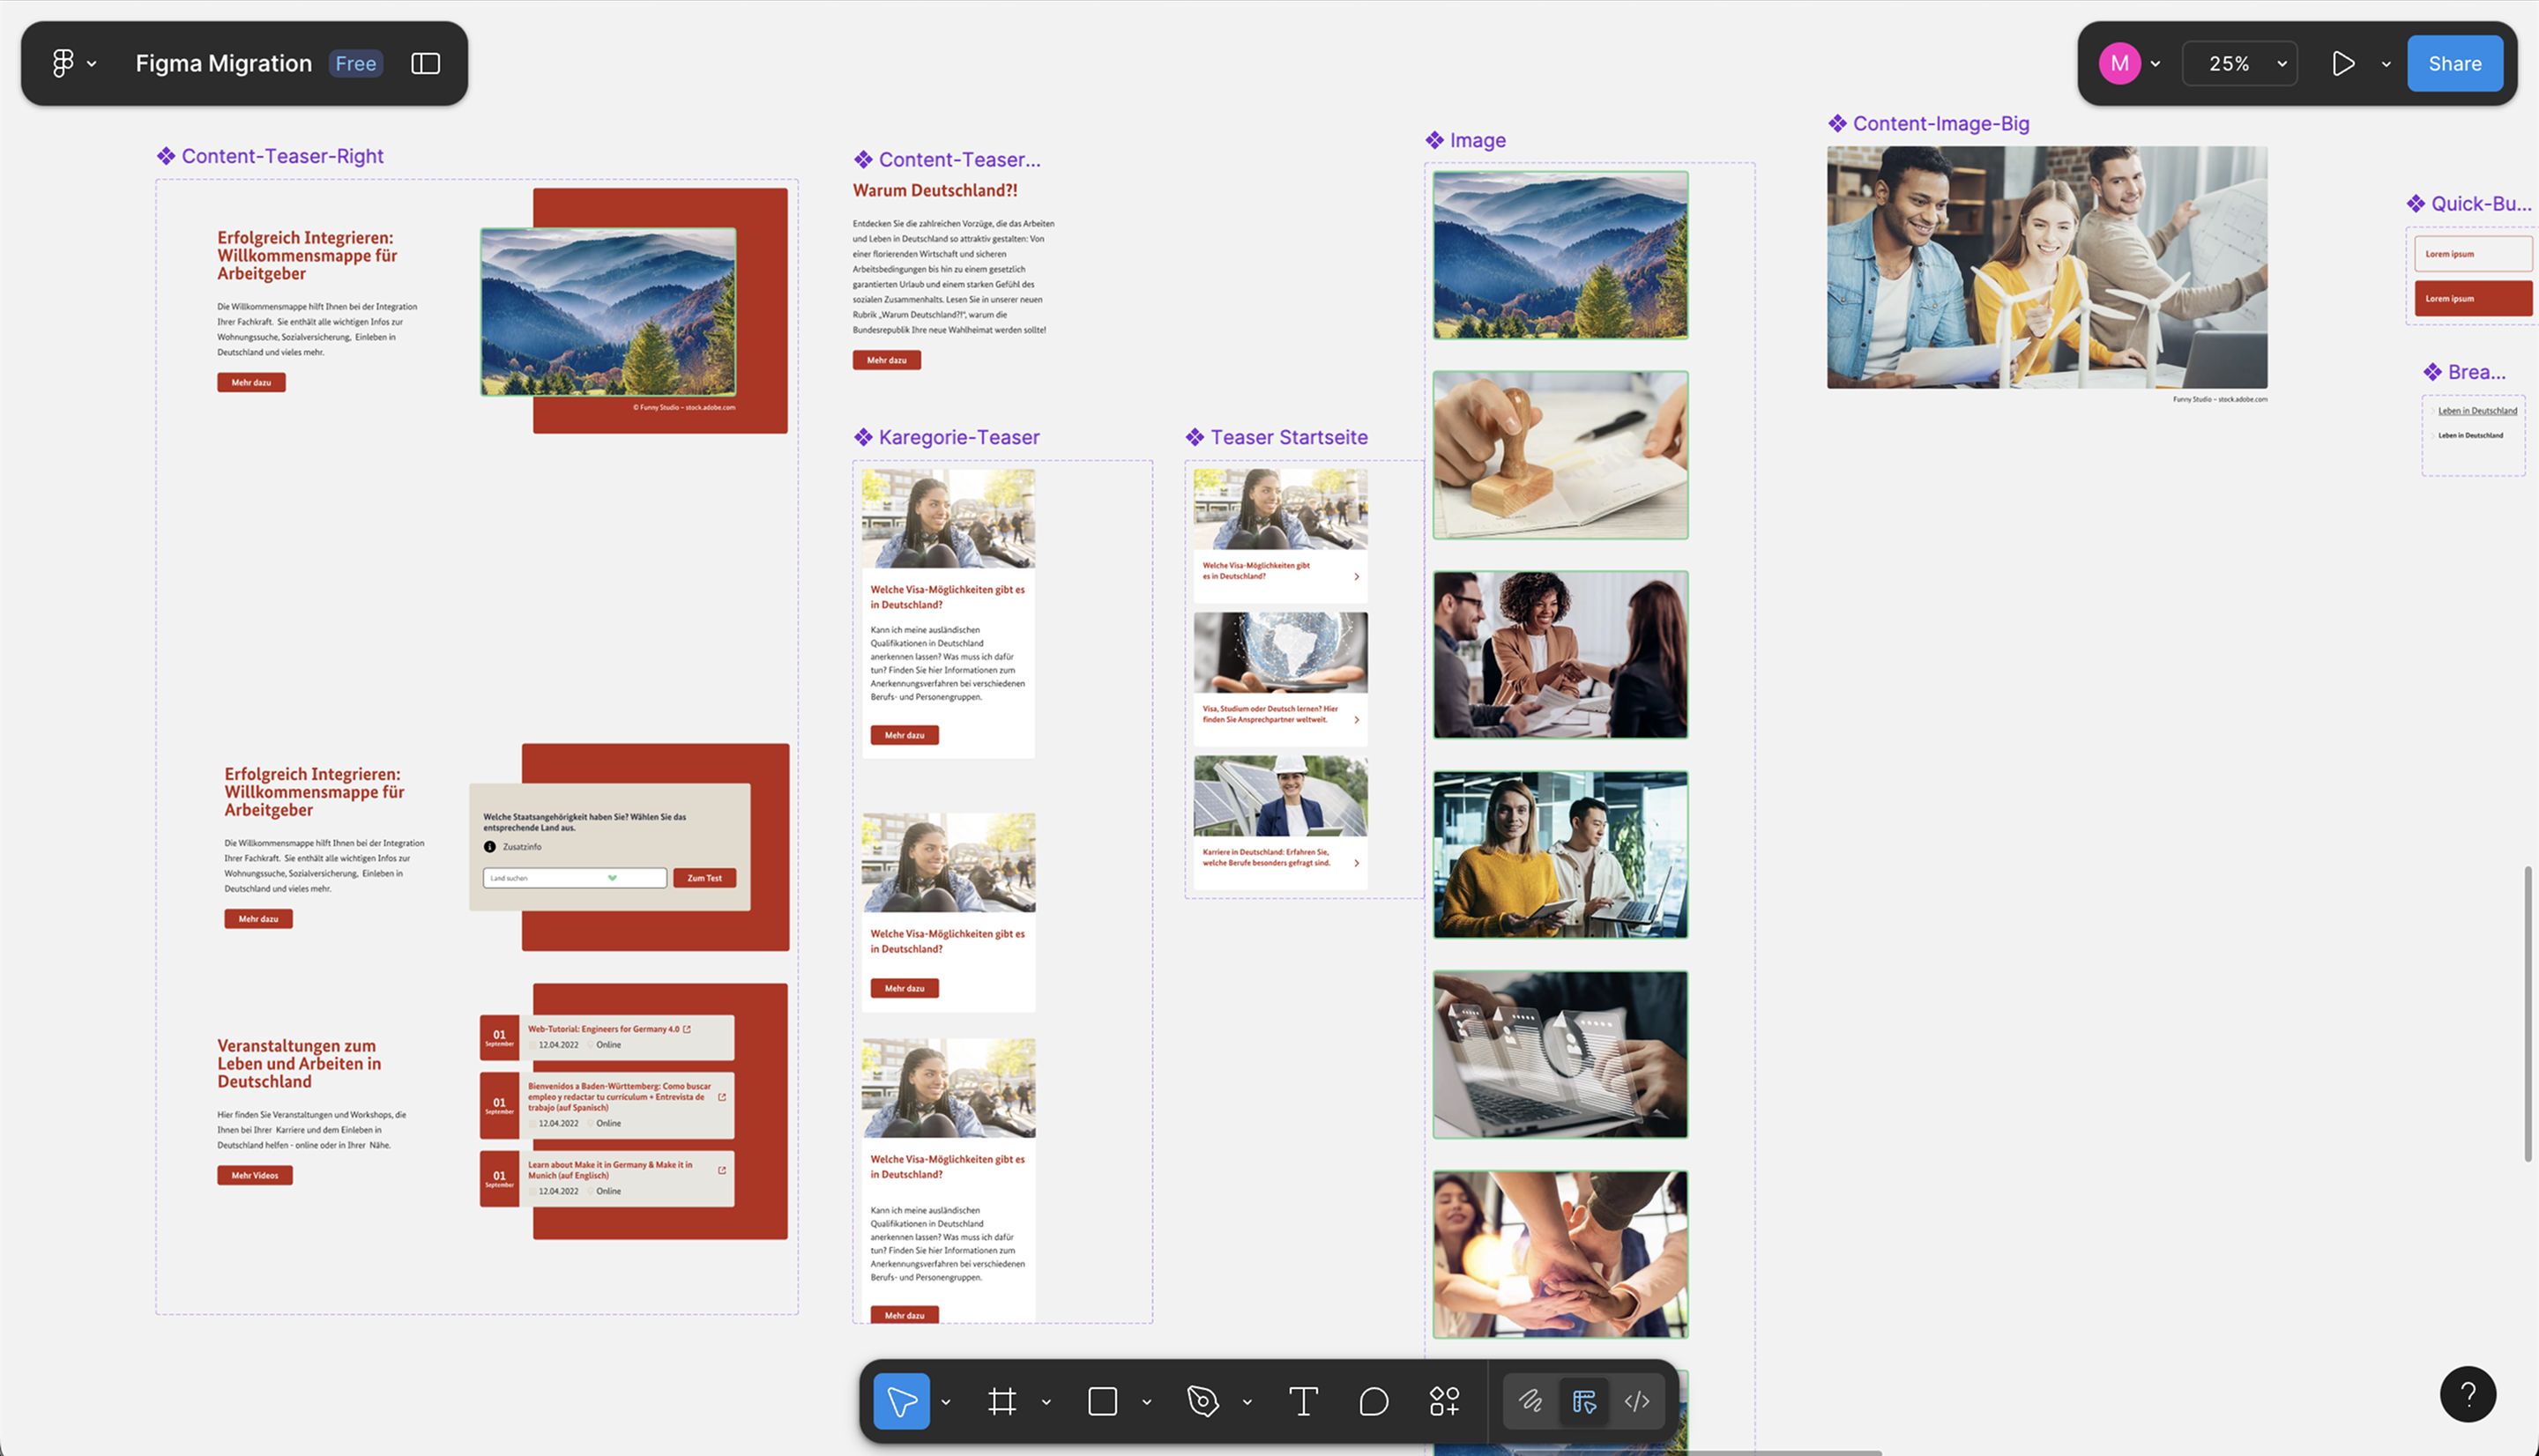The height and width of the screenshot is (1456, 2539).
Task: Open the Actions and resources tool
Action: click(x=1444, y=1401)
